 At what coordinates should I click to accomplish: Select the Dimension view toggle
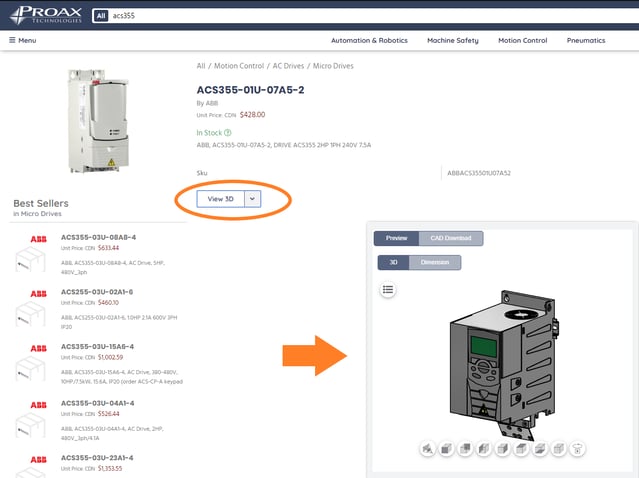(x=435, y=262)
